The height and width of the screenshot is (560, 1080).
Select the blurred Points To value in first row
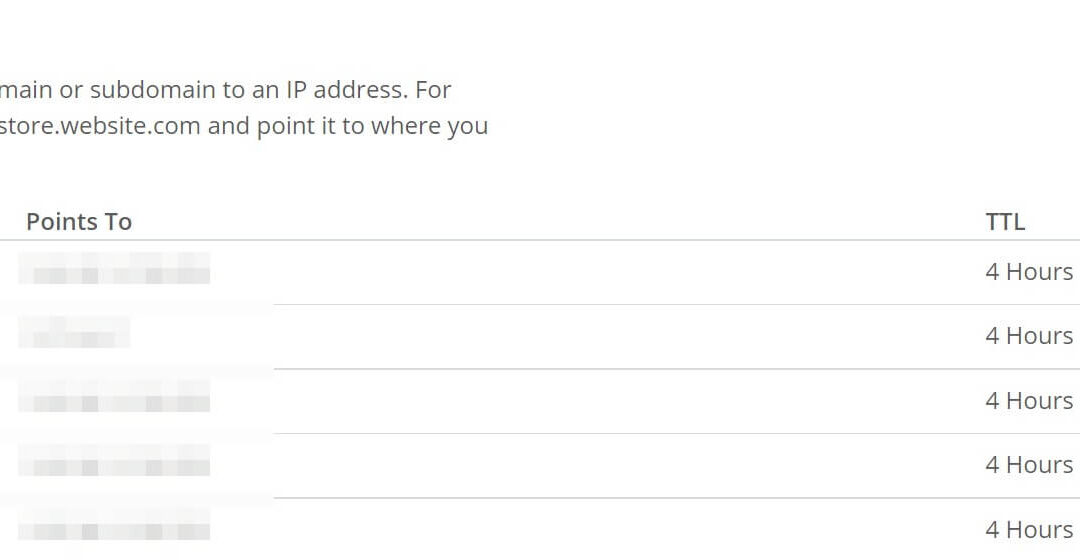pos(114,269)
